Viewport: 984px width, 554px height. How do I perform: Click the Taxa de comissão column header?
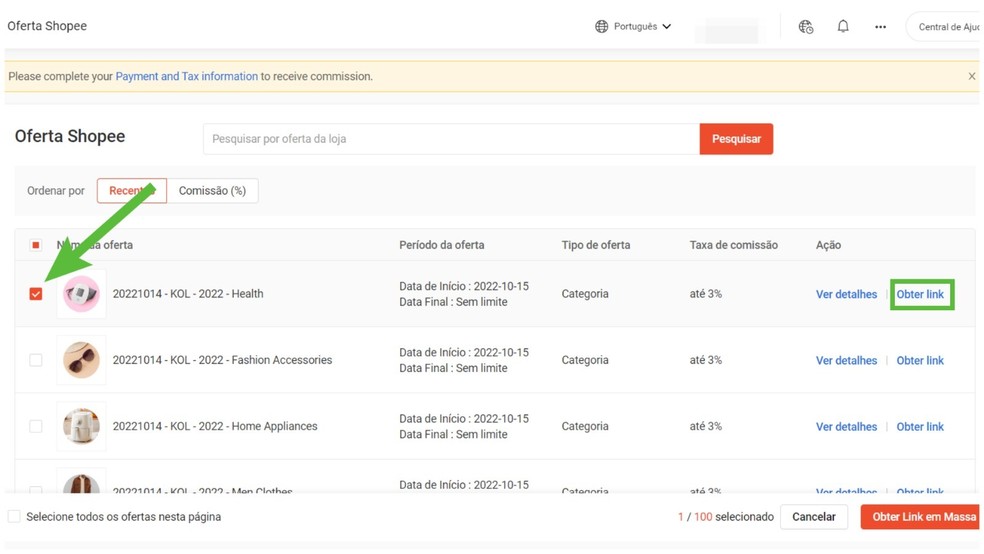tap(734, 245)
